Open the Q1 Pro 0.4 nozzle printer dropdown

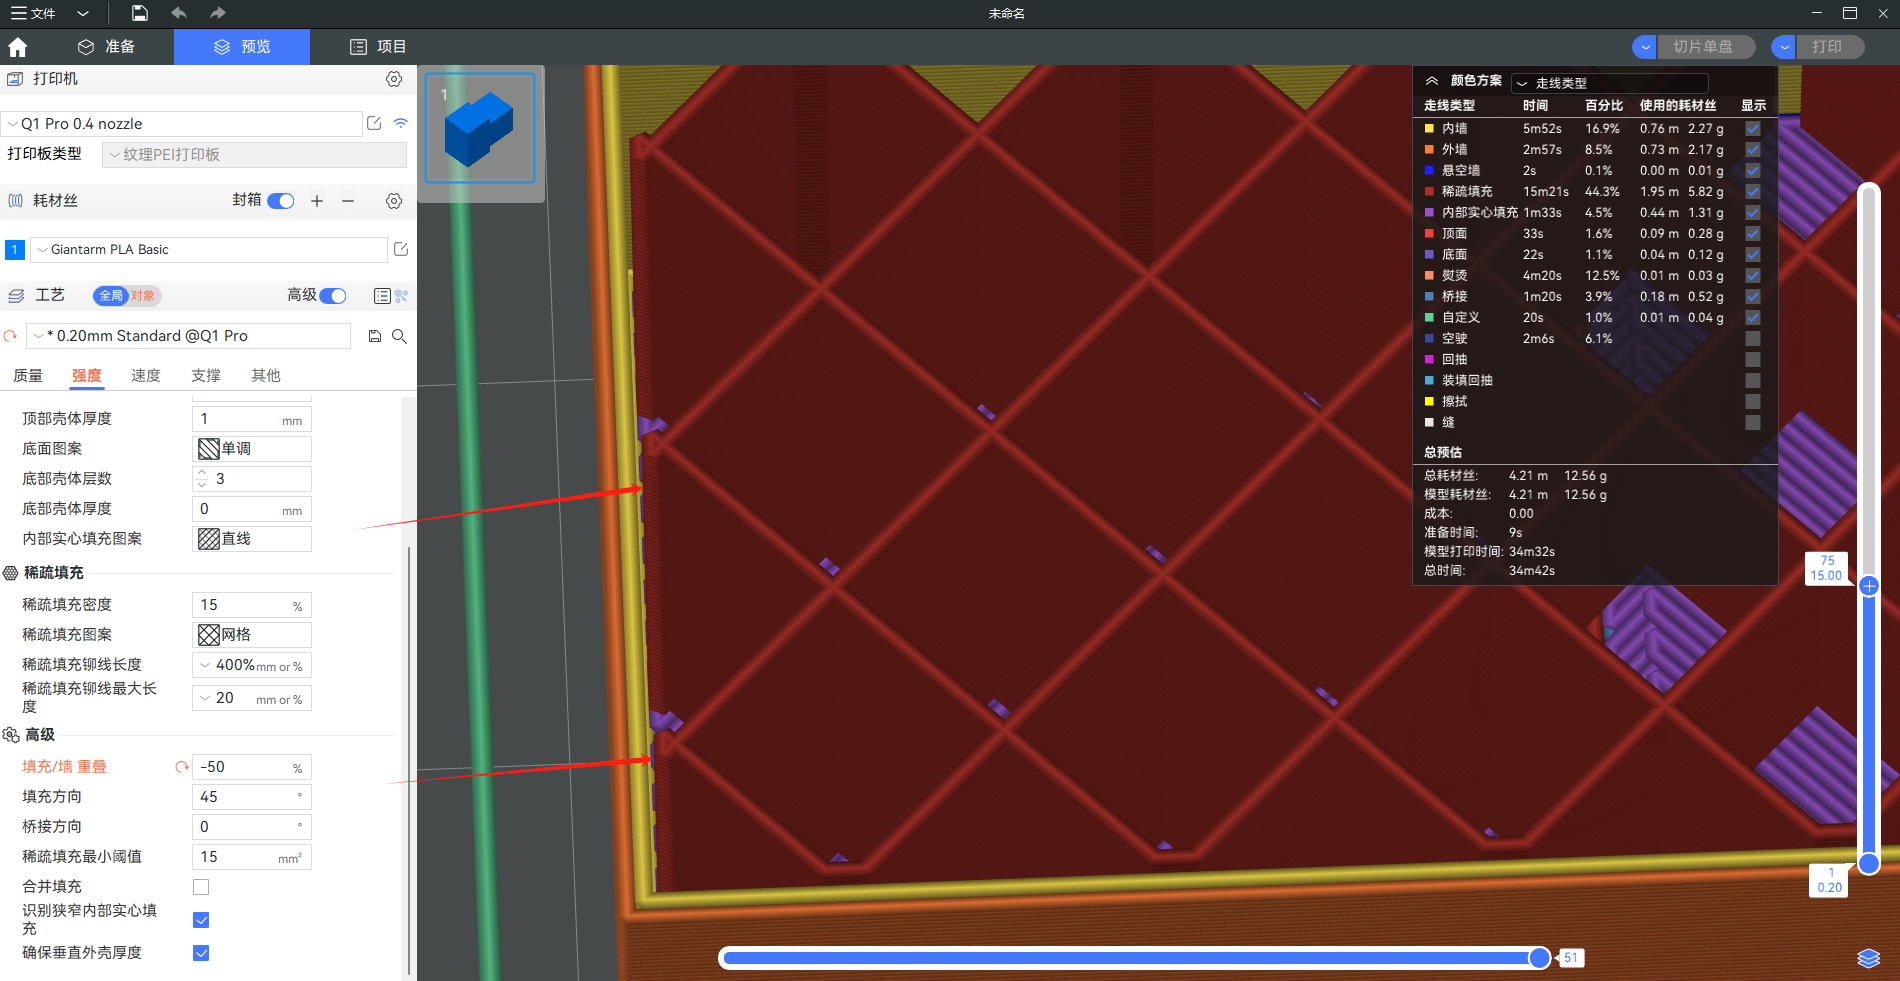182,124
